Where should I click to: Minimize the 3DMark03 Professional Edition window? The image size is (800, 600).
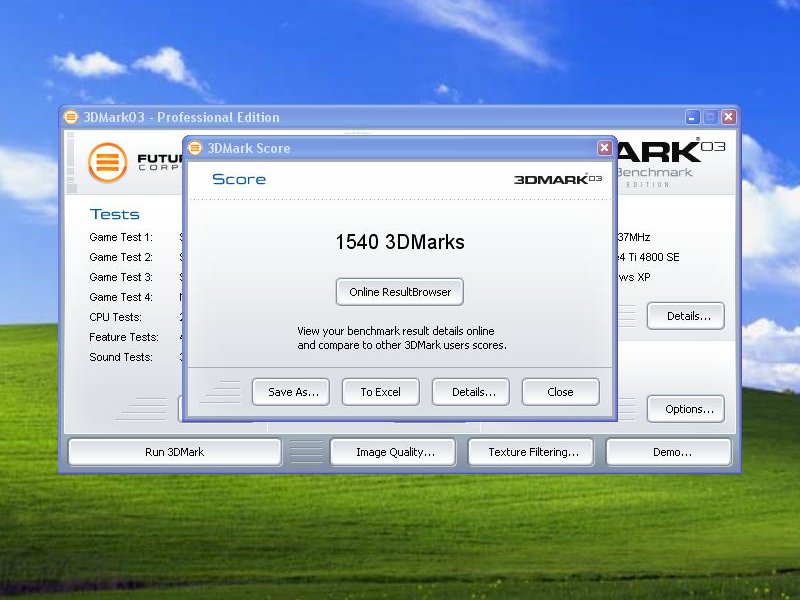coord(692,117)
